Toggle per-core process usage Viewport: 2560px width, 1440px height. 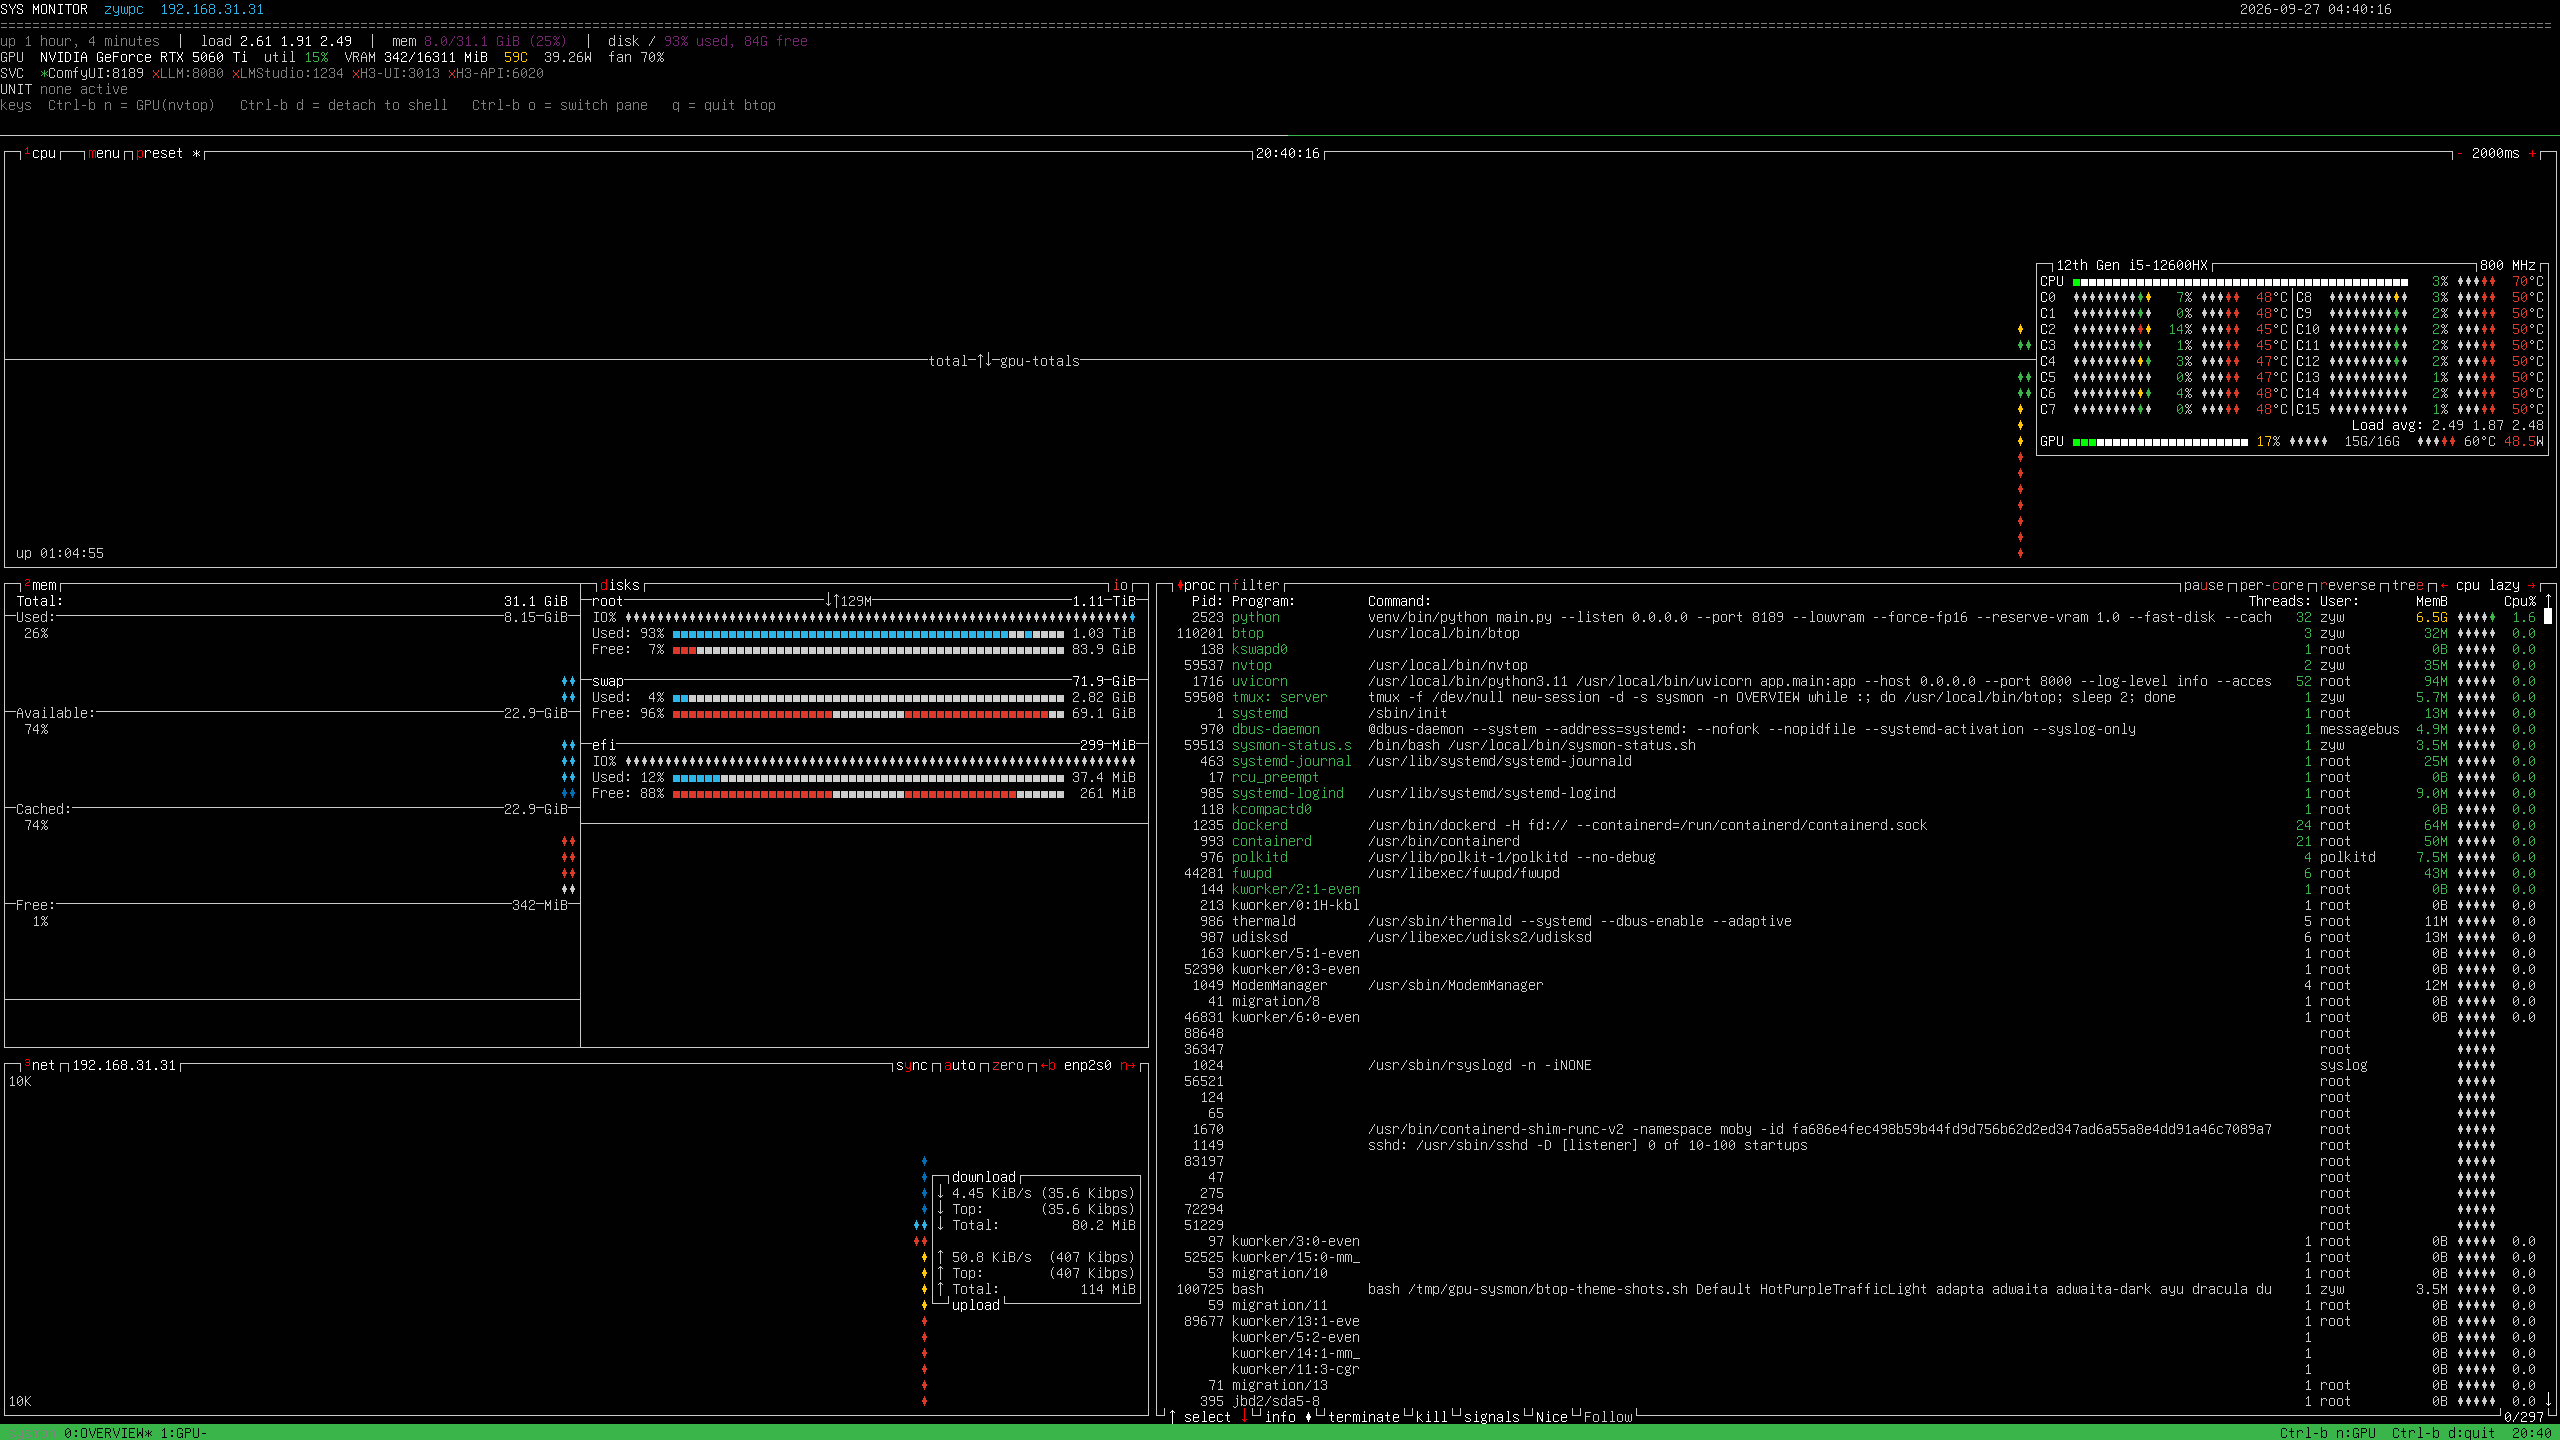click(2272, 585)
